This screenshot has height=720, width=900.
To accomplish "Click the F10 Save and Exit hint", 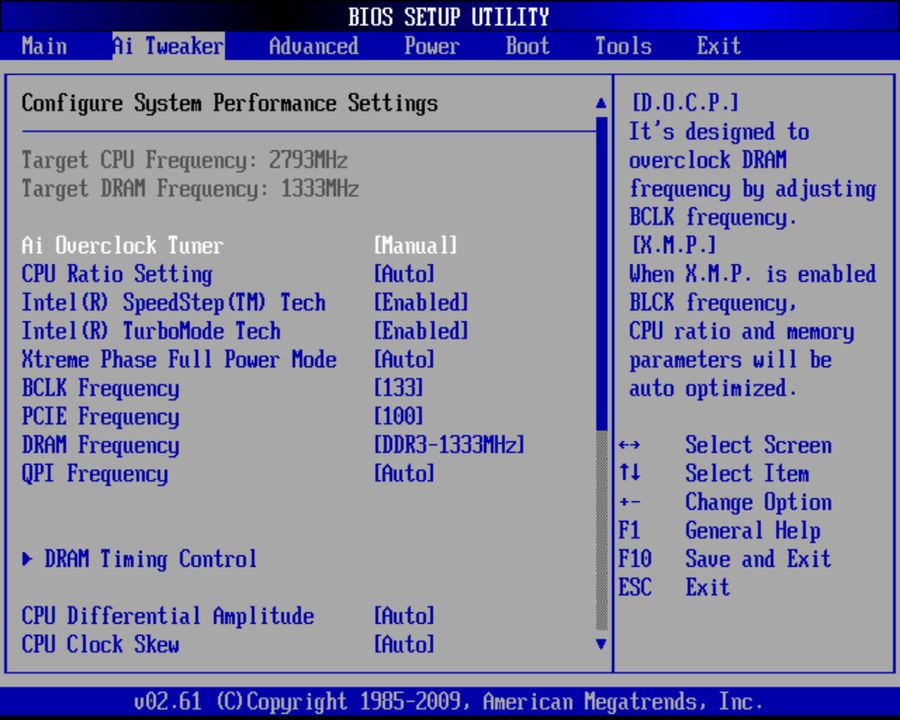I will (724, 559).
